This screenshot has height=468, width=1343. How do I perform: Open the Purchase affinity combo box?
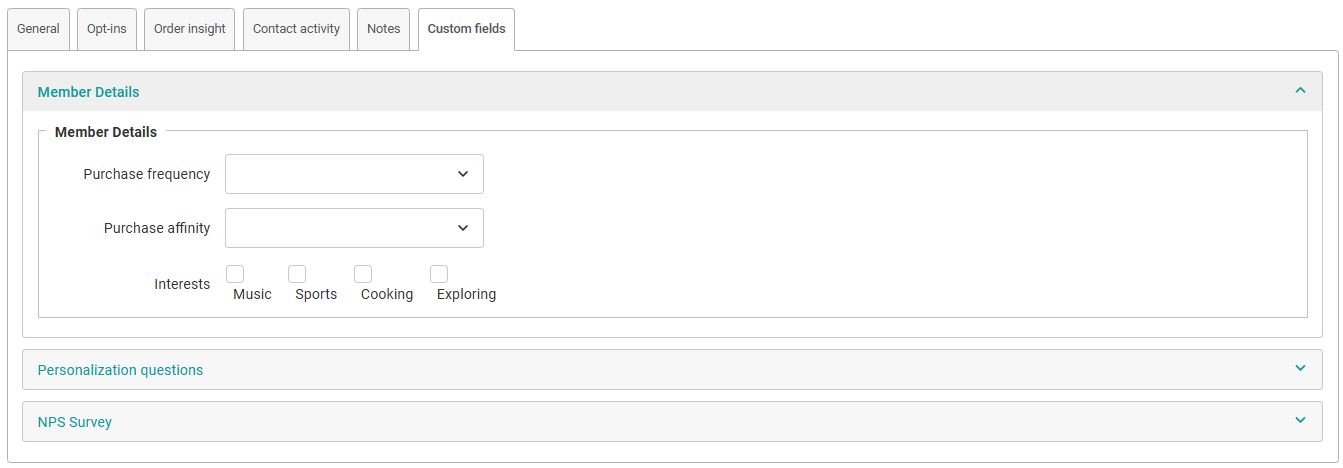pyautogui.click(x=340, y=228)
